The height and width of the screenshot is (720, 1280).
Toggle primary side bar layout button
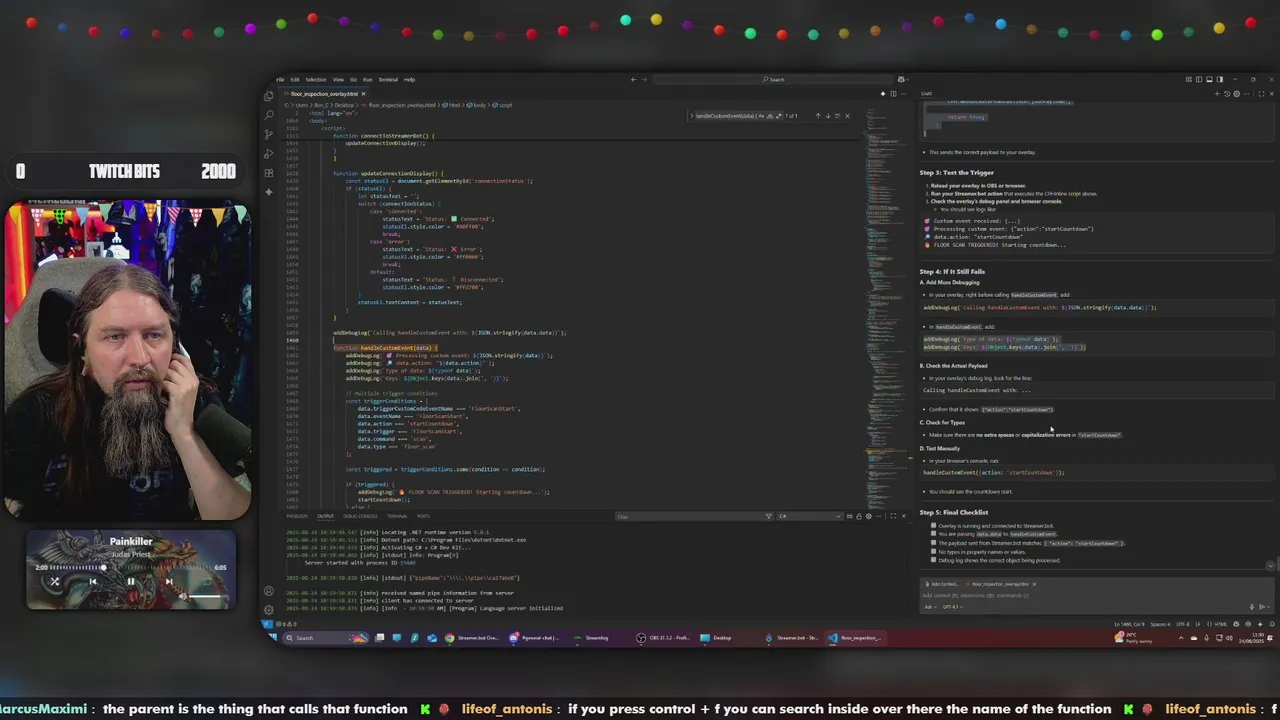[x=1199, y=79]
